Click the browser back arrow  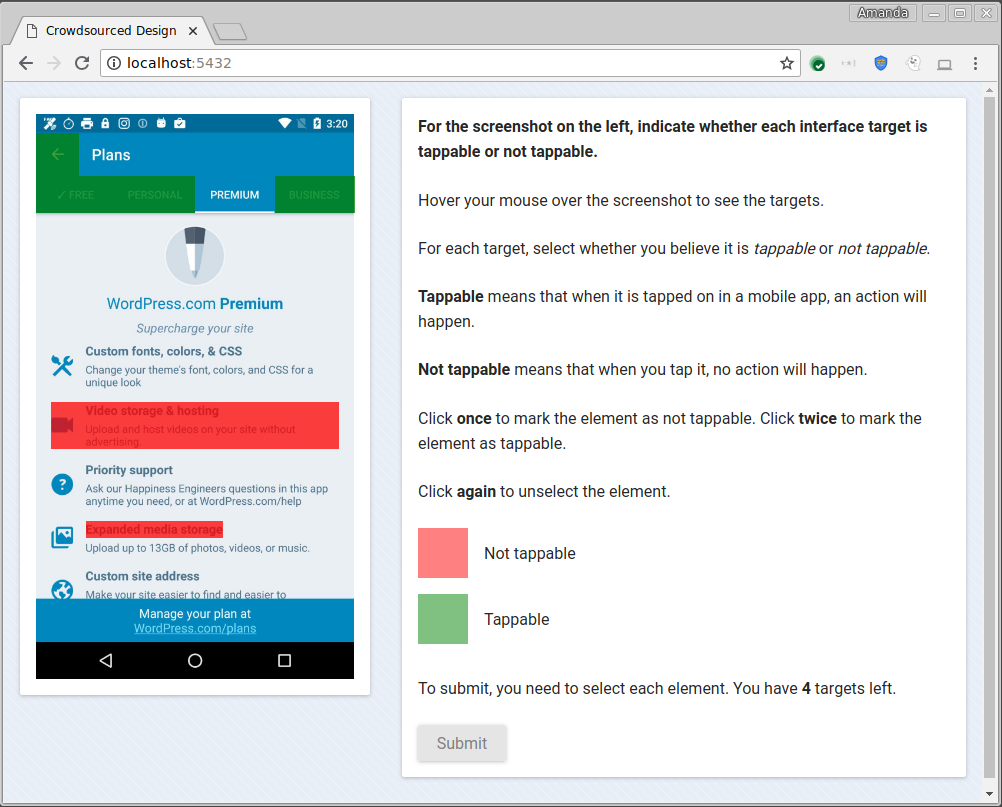(26, 63)
